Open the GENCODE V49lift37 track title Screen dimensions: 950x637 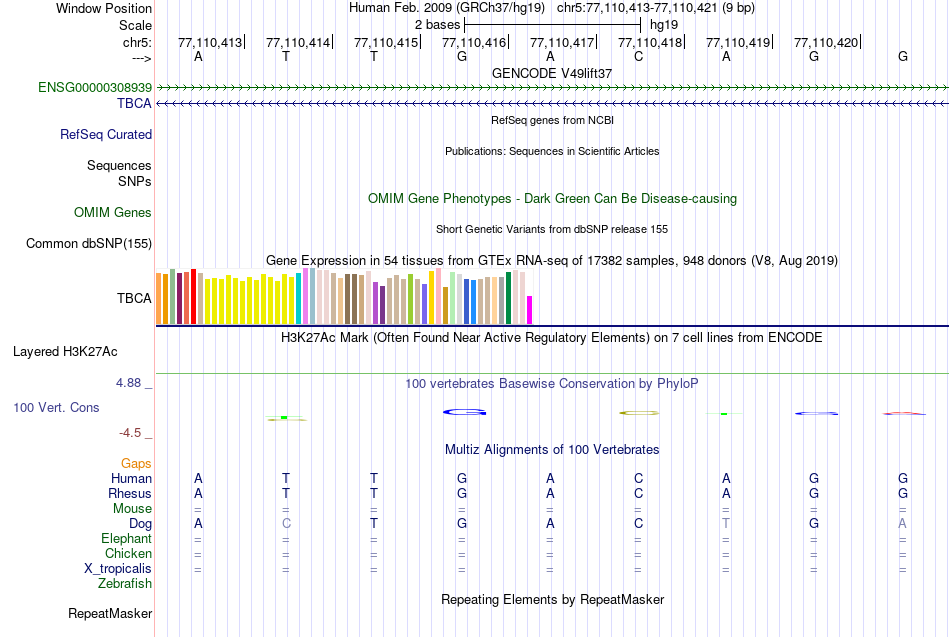[x=552, y=73]
